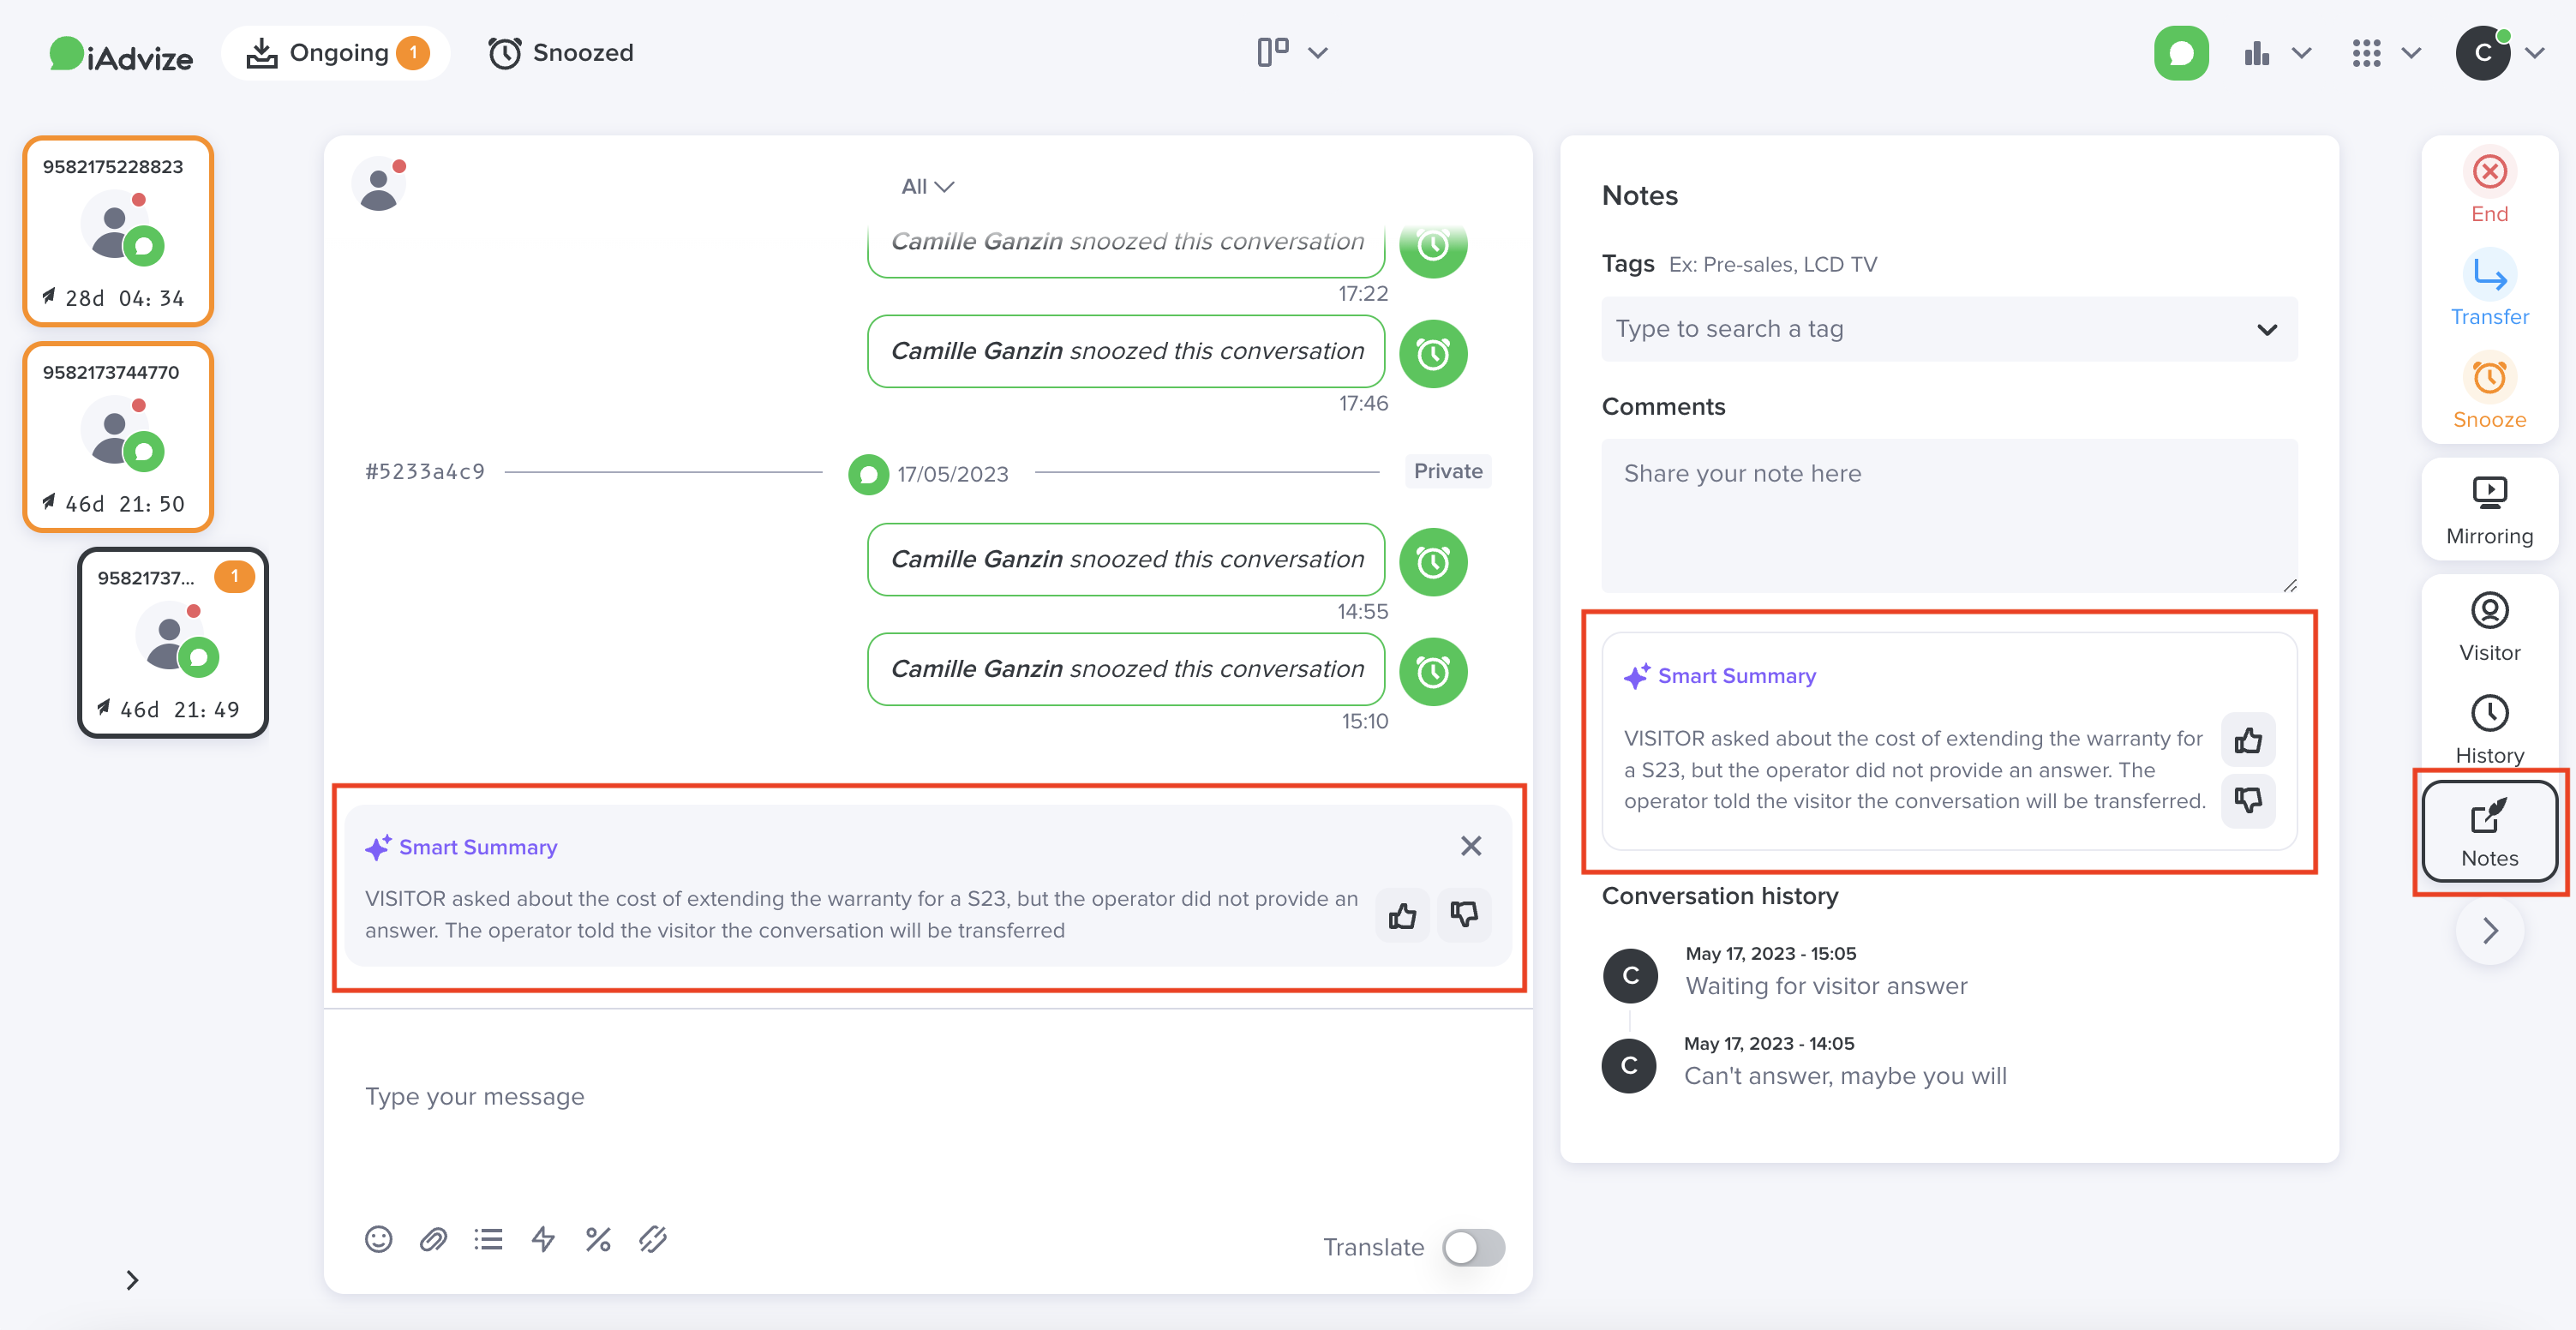Open the Type to search a tag dropdown
The width and height of the screenshot is (2576, 1330).
1949,329
